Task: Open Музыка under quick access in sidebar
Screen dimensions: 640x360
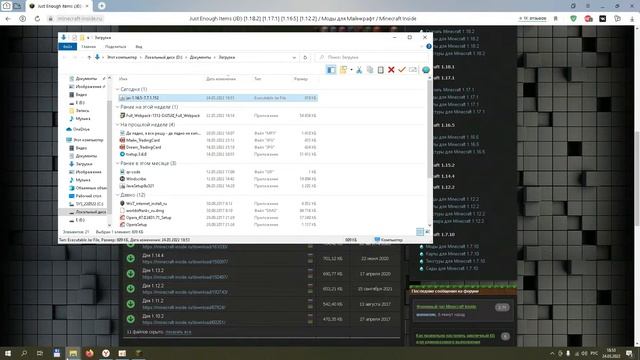Action: click(80, 118)
